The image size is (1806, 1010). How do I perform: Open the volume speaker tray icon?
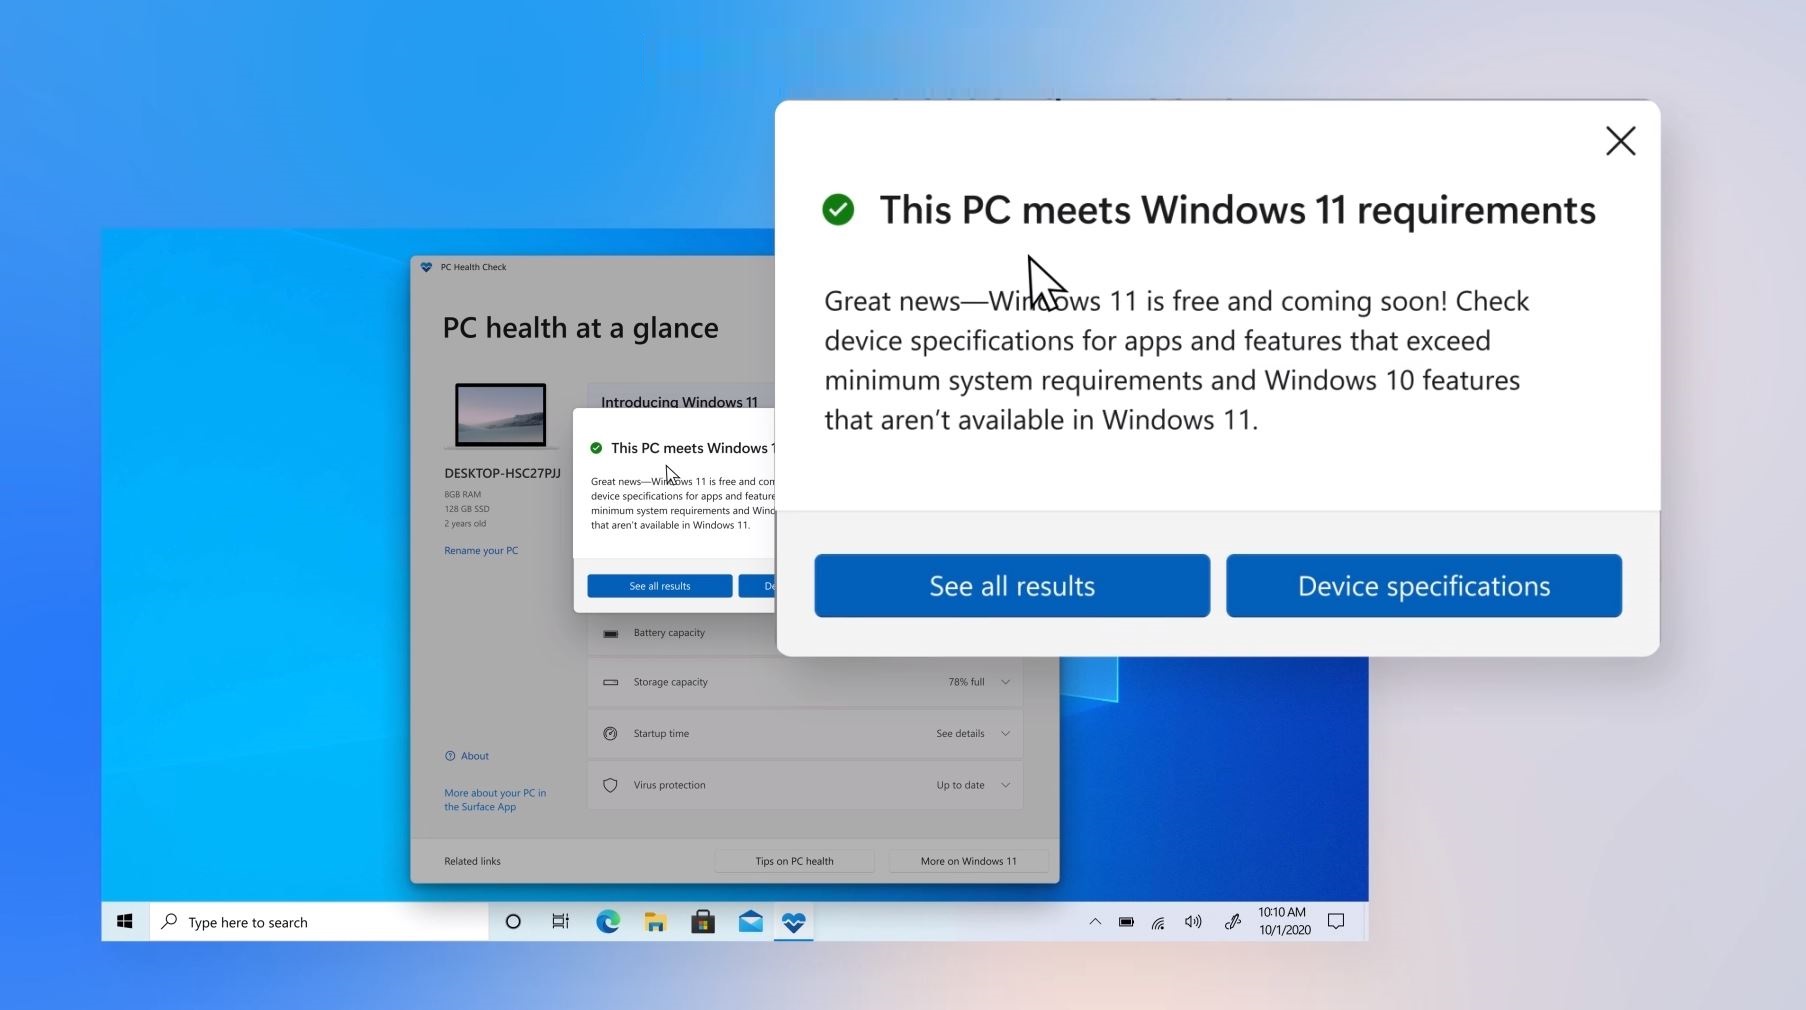click(x=1193, y=922)
